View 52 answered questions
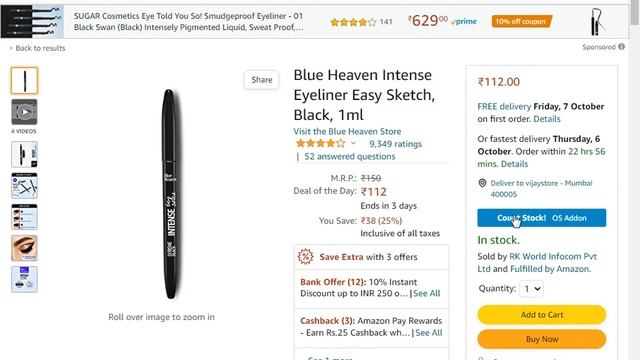This screenshot has width=640, height=360. (x=349, y=156)
